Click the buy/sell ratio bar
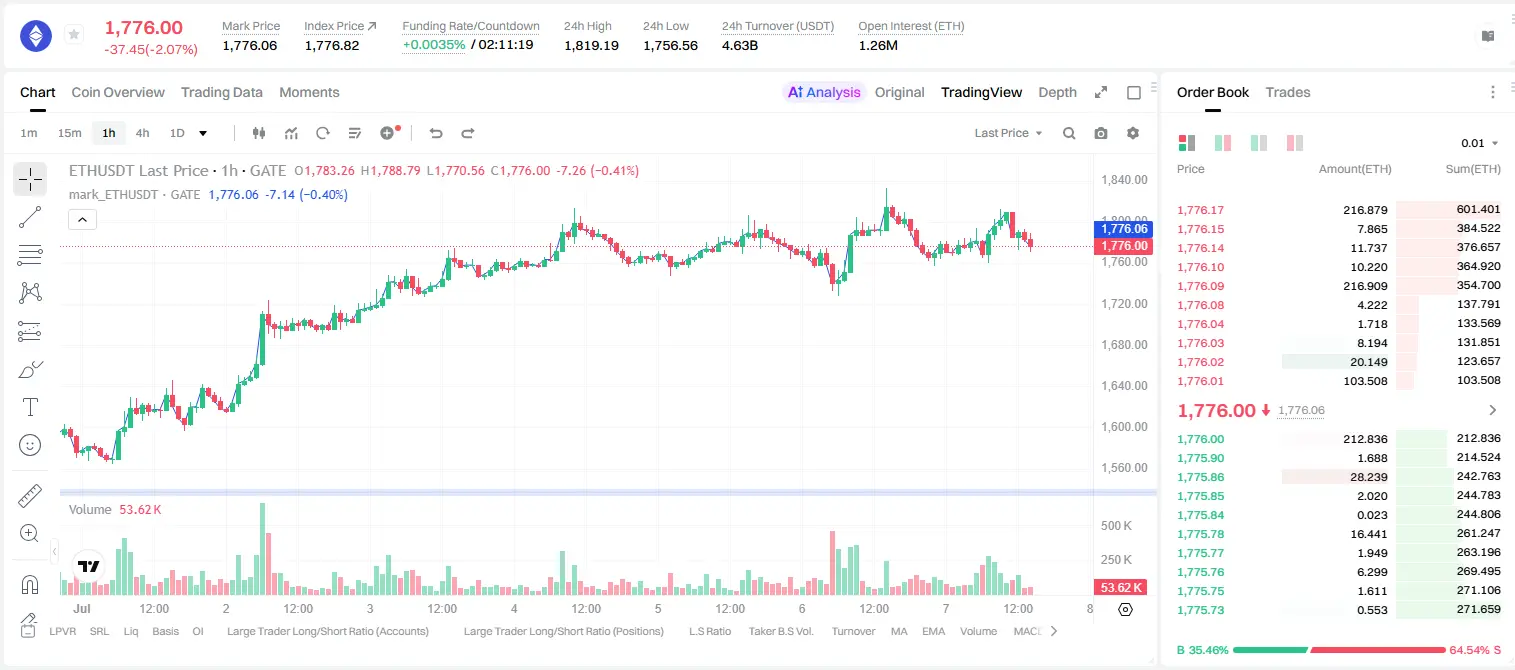Image resolution: width=1515 pixels, height=670 pixels. 1339,650
